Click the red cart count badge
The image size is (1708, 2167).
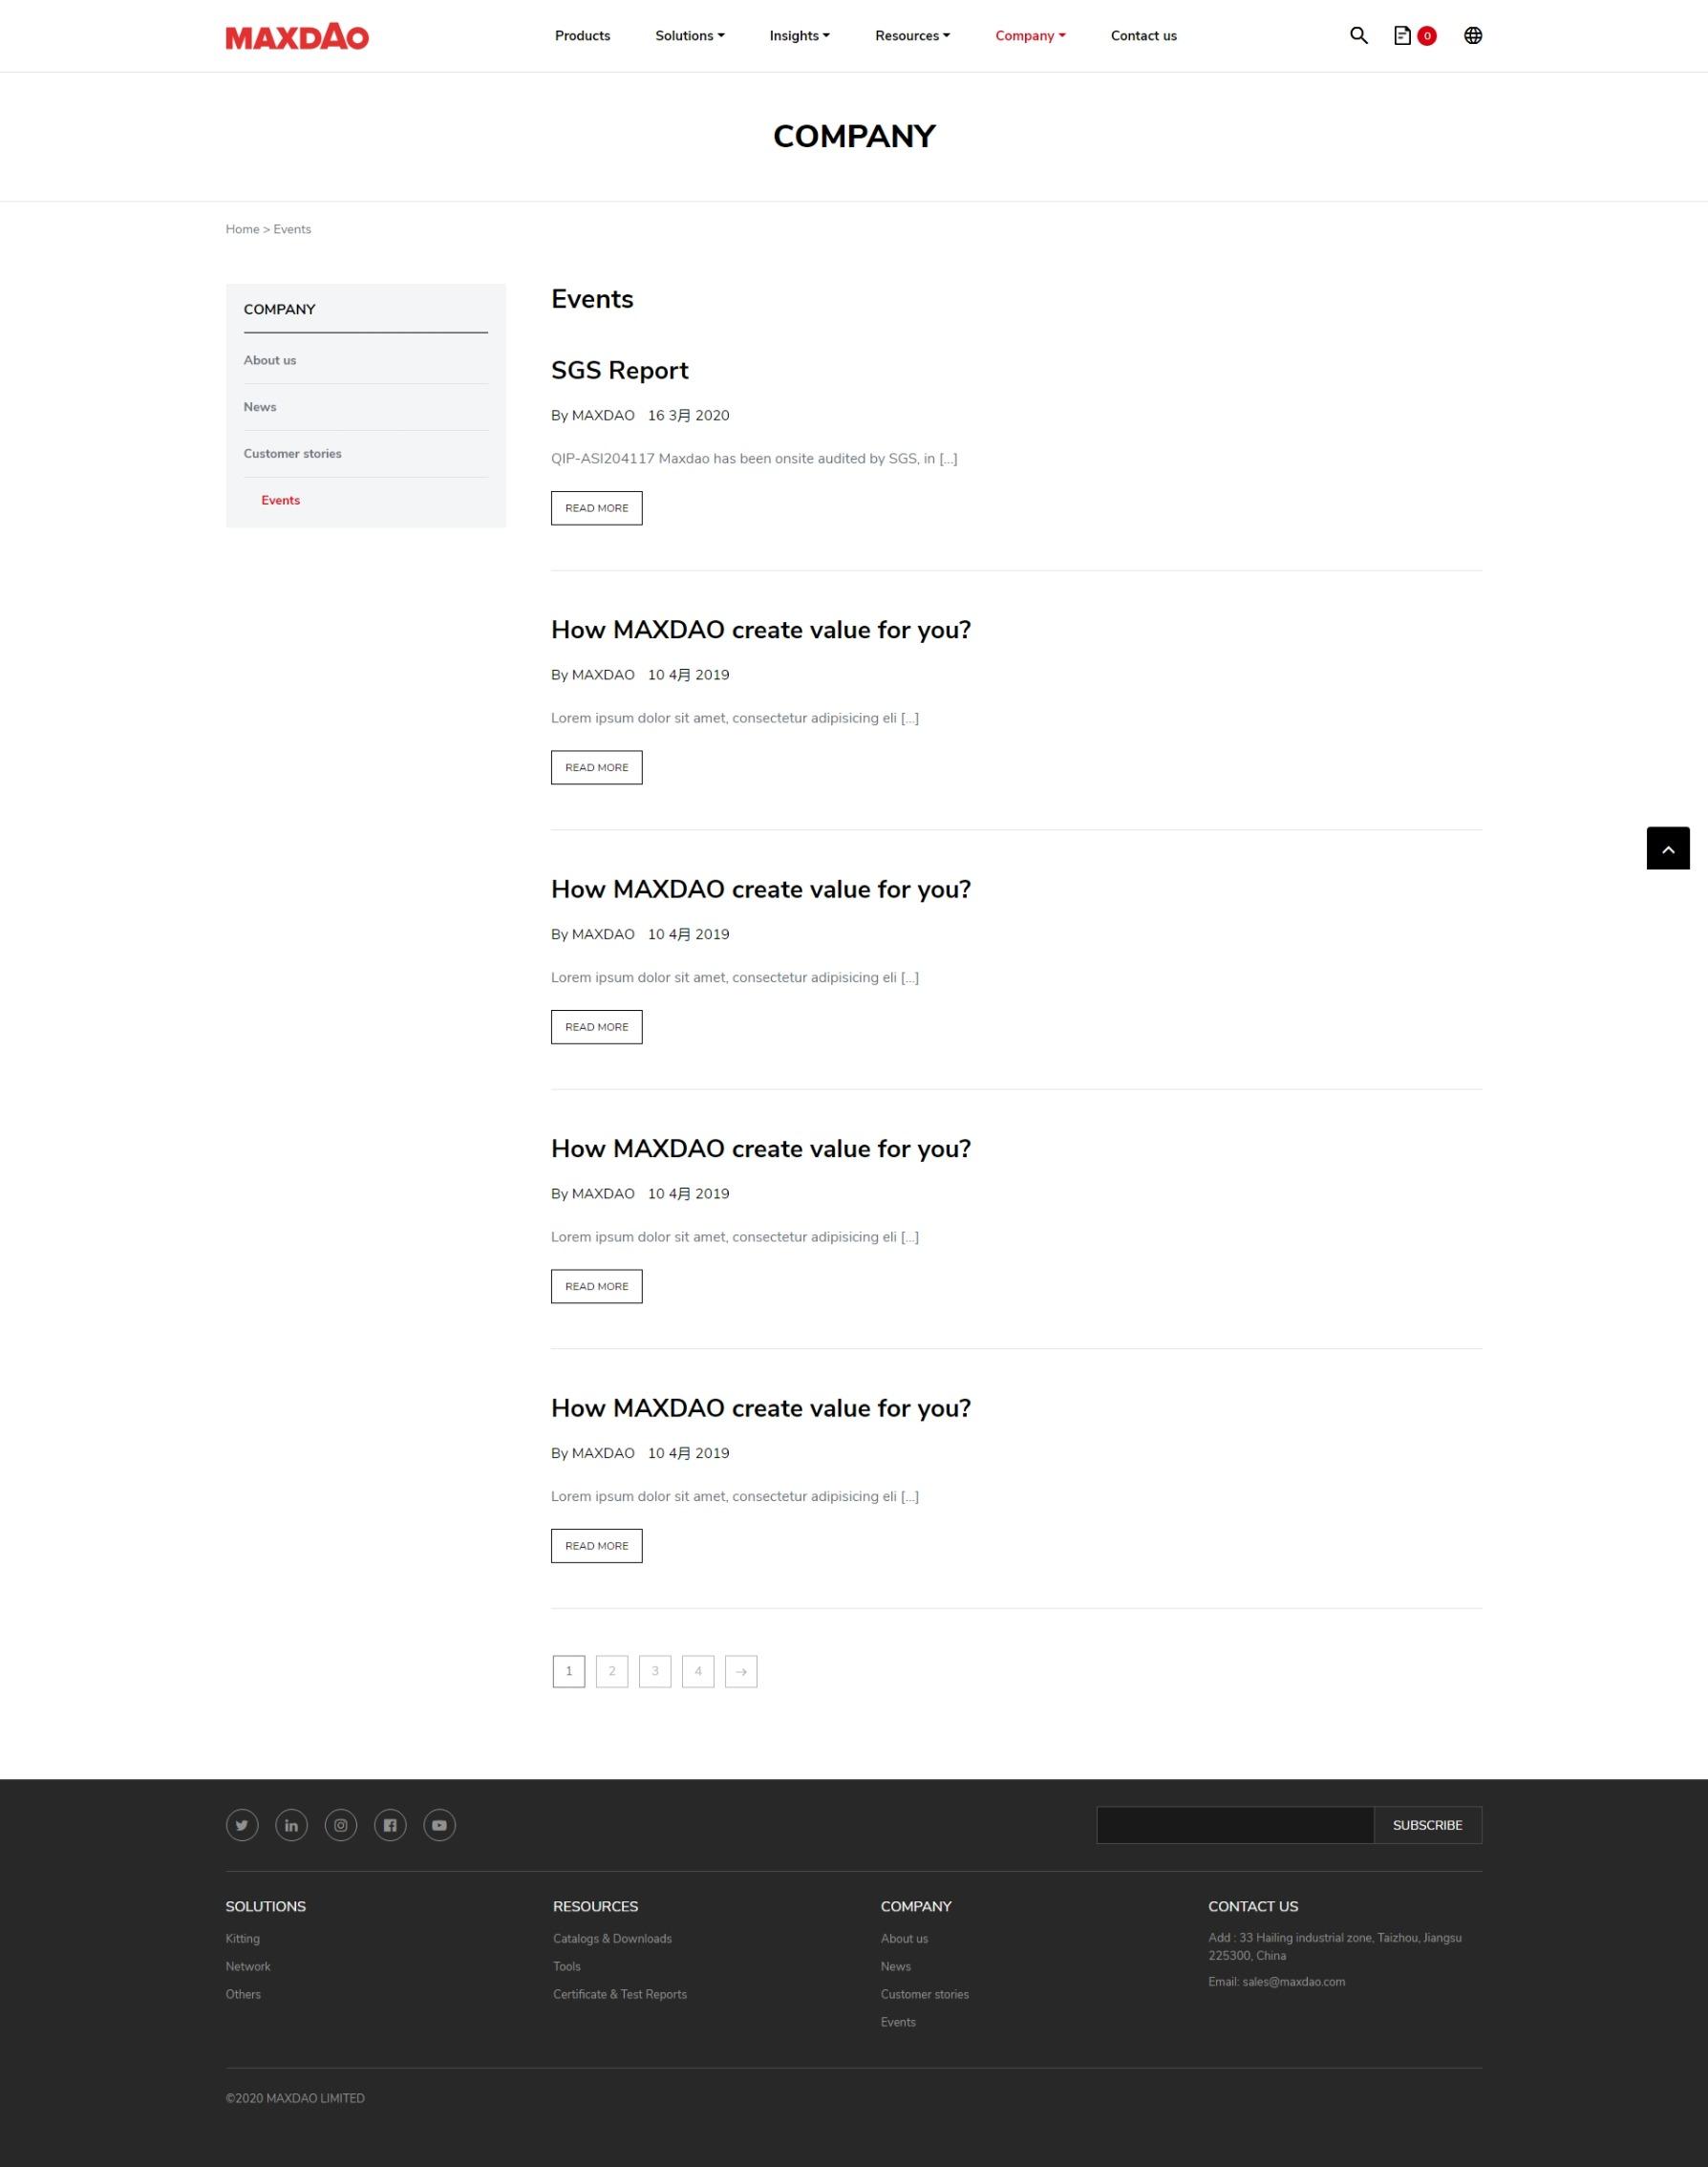tap(1427, 36)
